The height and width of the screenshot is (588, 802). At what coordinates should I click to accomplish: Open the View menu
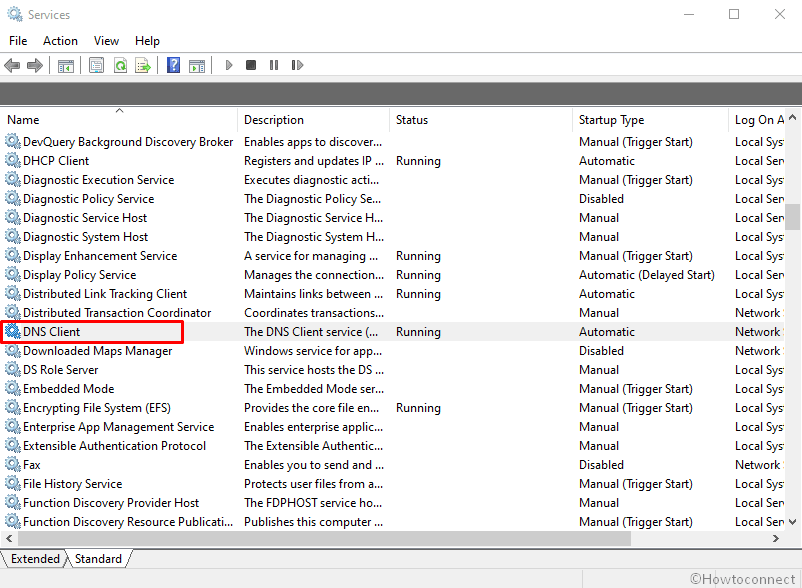[106, 41]
